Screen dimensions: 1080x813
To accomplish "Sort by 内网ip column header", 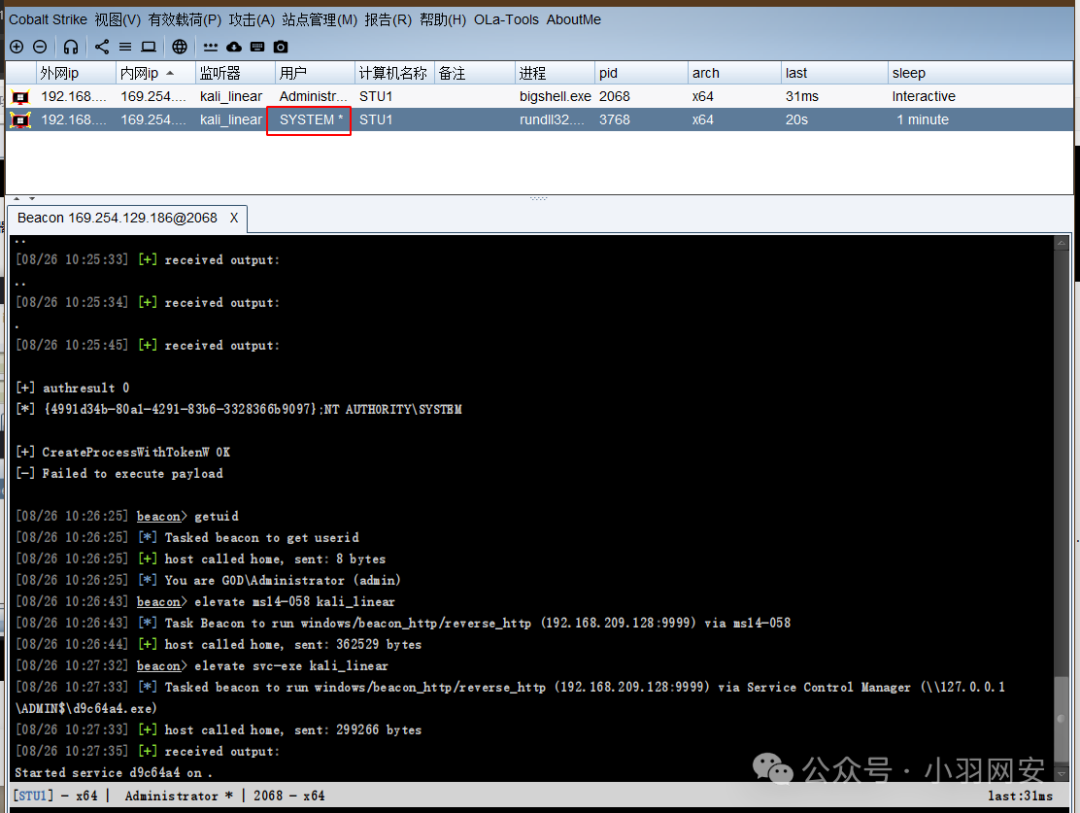I will coord(155,73).
